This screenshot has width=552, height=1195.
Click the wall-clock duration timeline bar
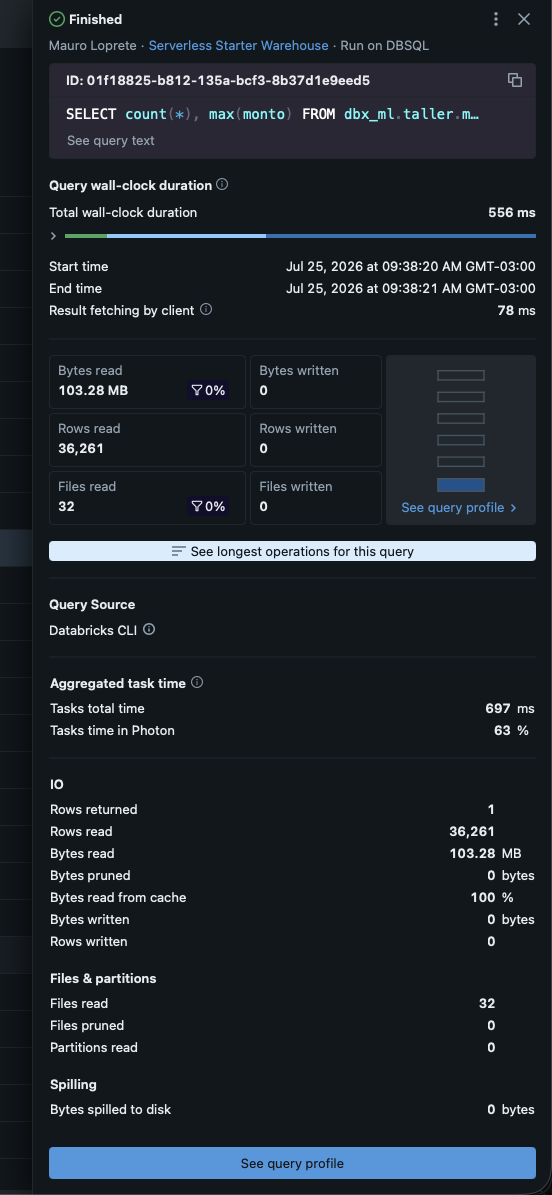[x=300, y=236]
